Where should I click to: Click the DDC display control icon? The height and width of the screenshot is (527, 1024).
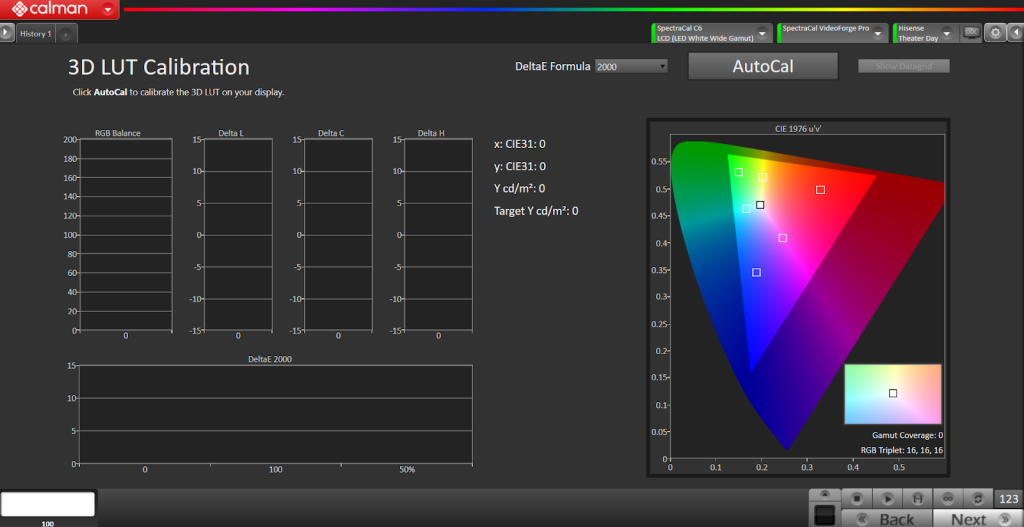point(970,33)
